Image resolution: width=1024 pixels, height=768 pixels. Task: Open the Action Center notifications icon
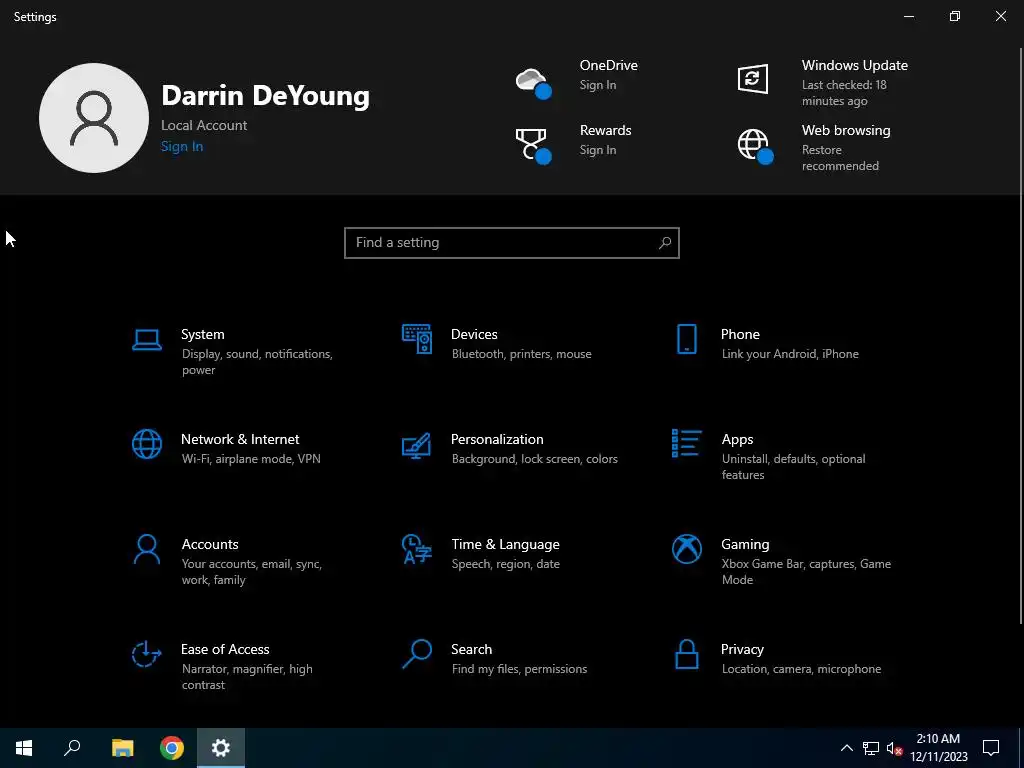coord(991,748)
